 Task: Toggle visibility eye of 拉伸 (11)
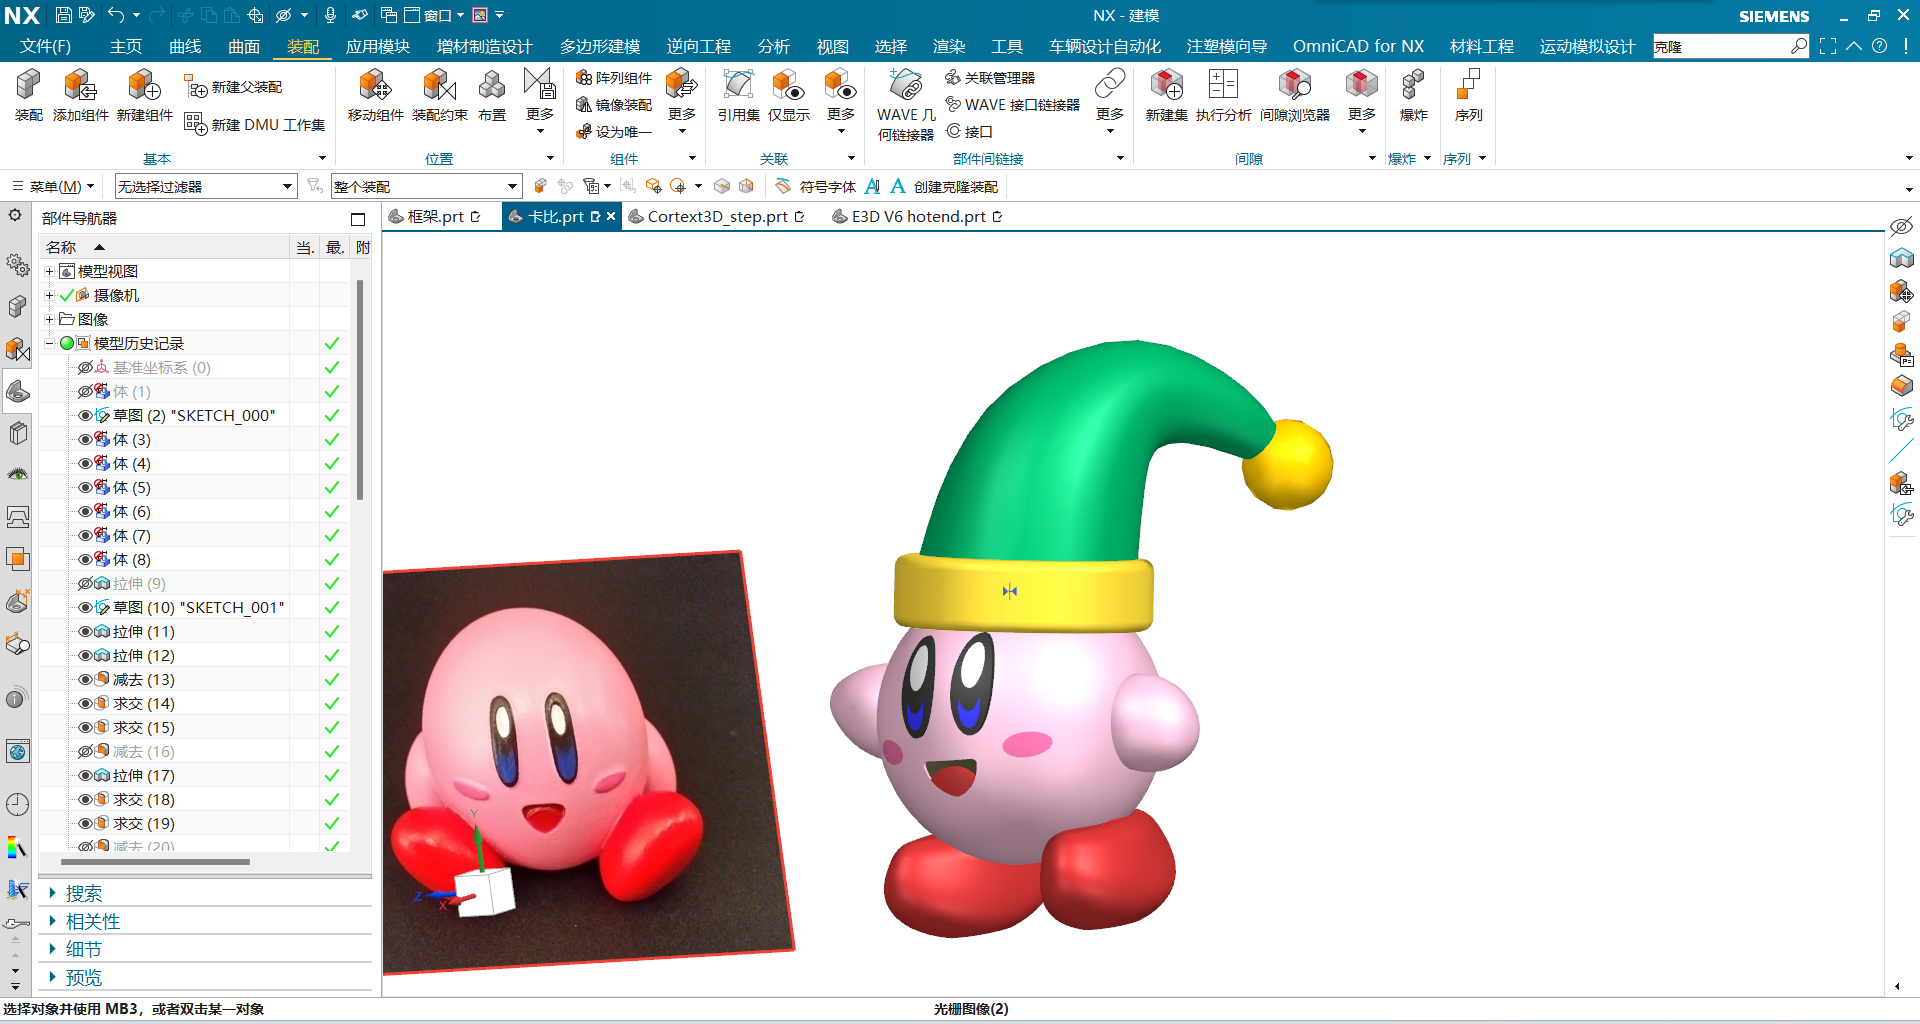(x=85, y=632)
